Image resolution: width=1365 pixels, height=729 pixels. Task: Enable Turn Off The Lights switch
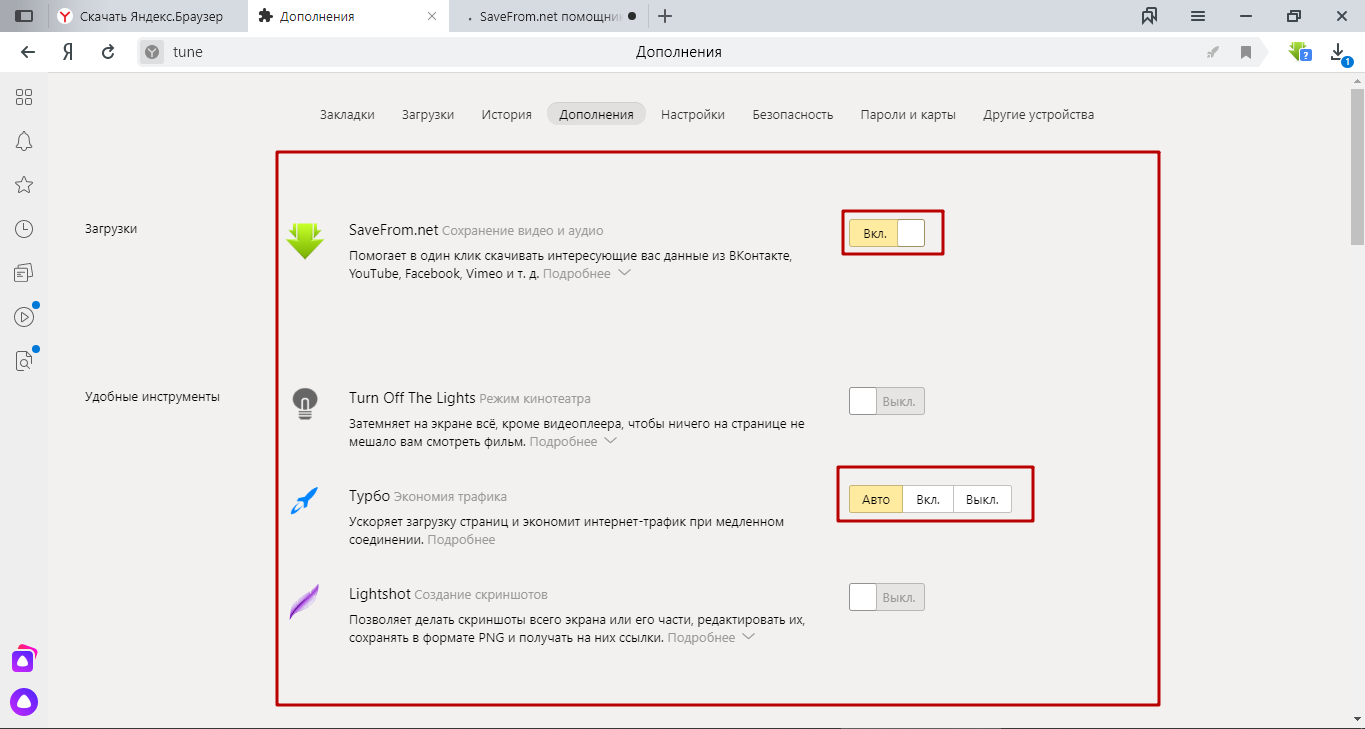[887, 402]
